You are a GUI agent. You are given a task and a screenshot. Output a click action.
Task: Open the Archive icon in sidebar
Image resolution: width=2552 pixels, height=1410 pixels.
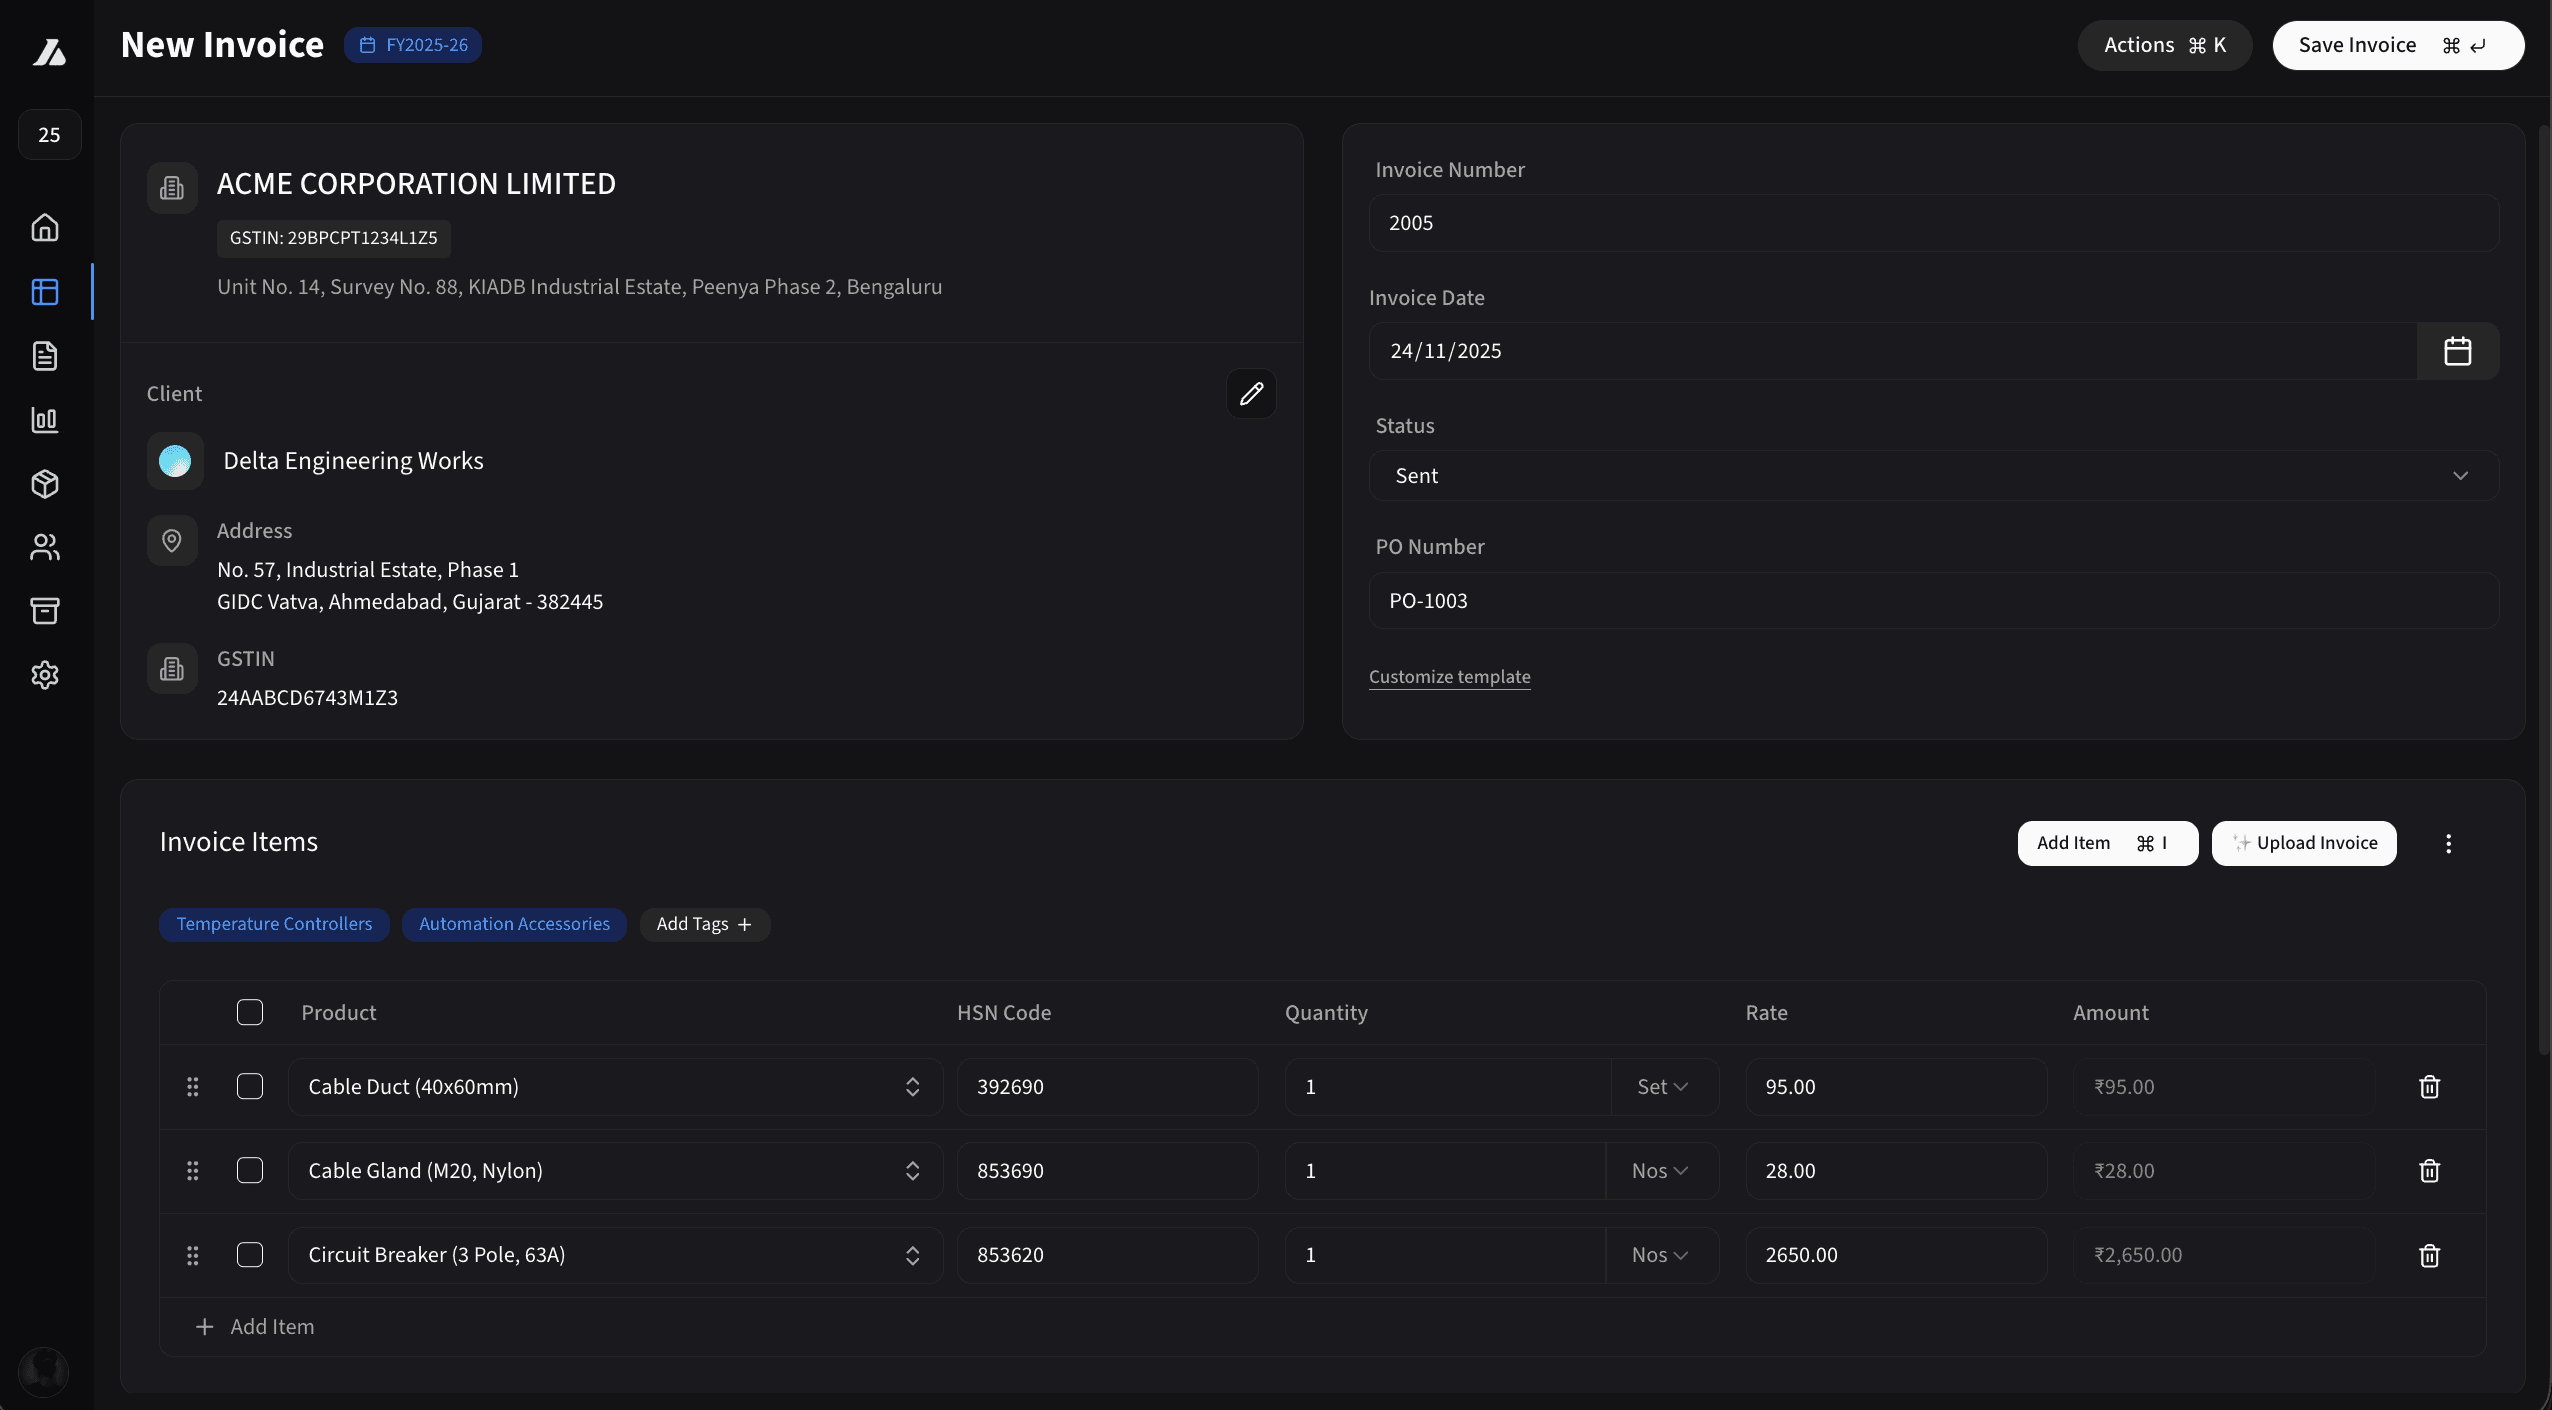tap(45, 611)
